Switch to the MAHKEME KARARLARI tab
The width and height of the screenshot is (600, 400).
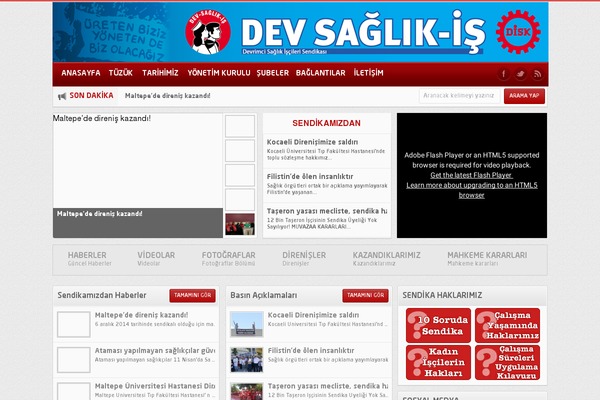[487, 259]
